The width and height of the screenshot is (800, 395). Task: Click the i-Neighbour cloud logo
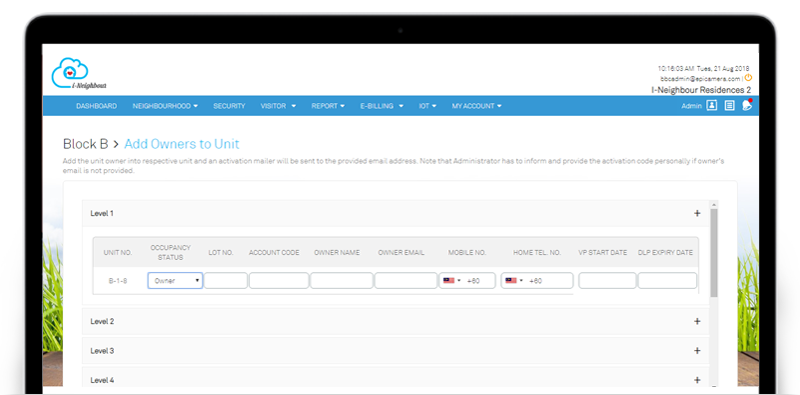pos(79,74)
